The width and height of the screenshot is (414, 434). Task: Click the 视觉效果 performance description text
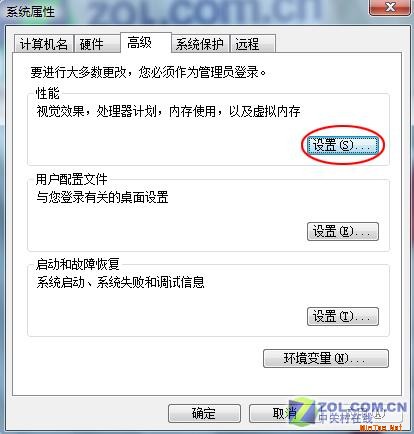[168, 111]
